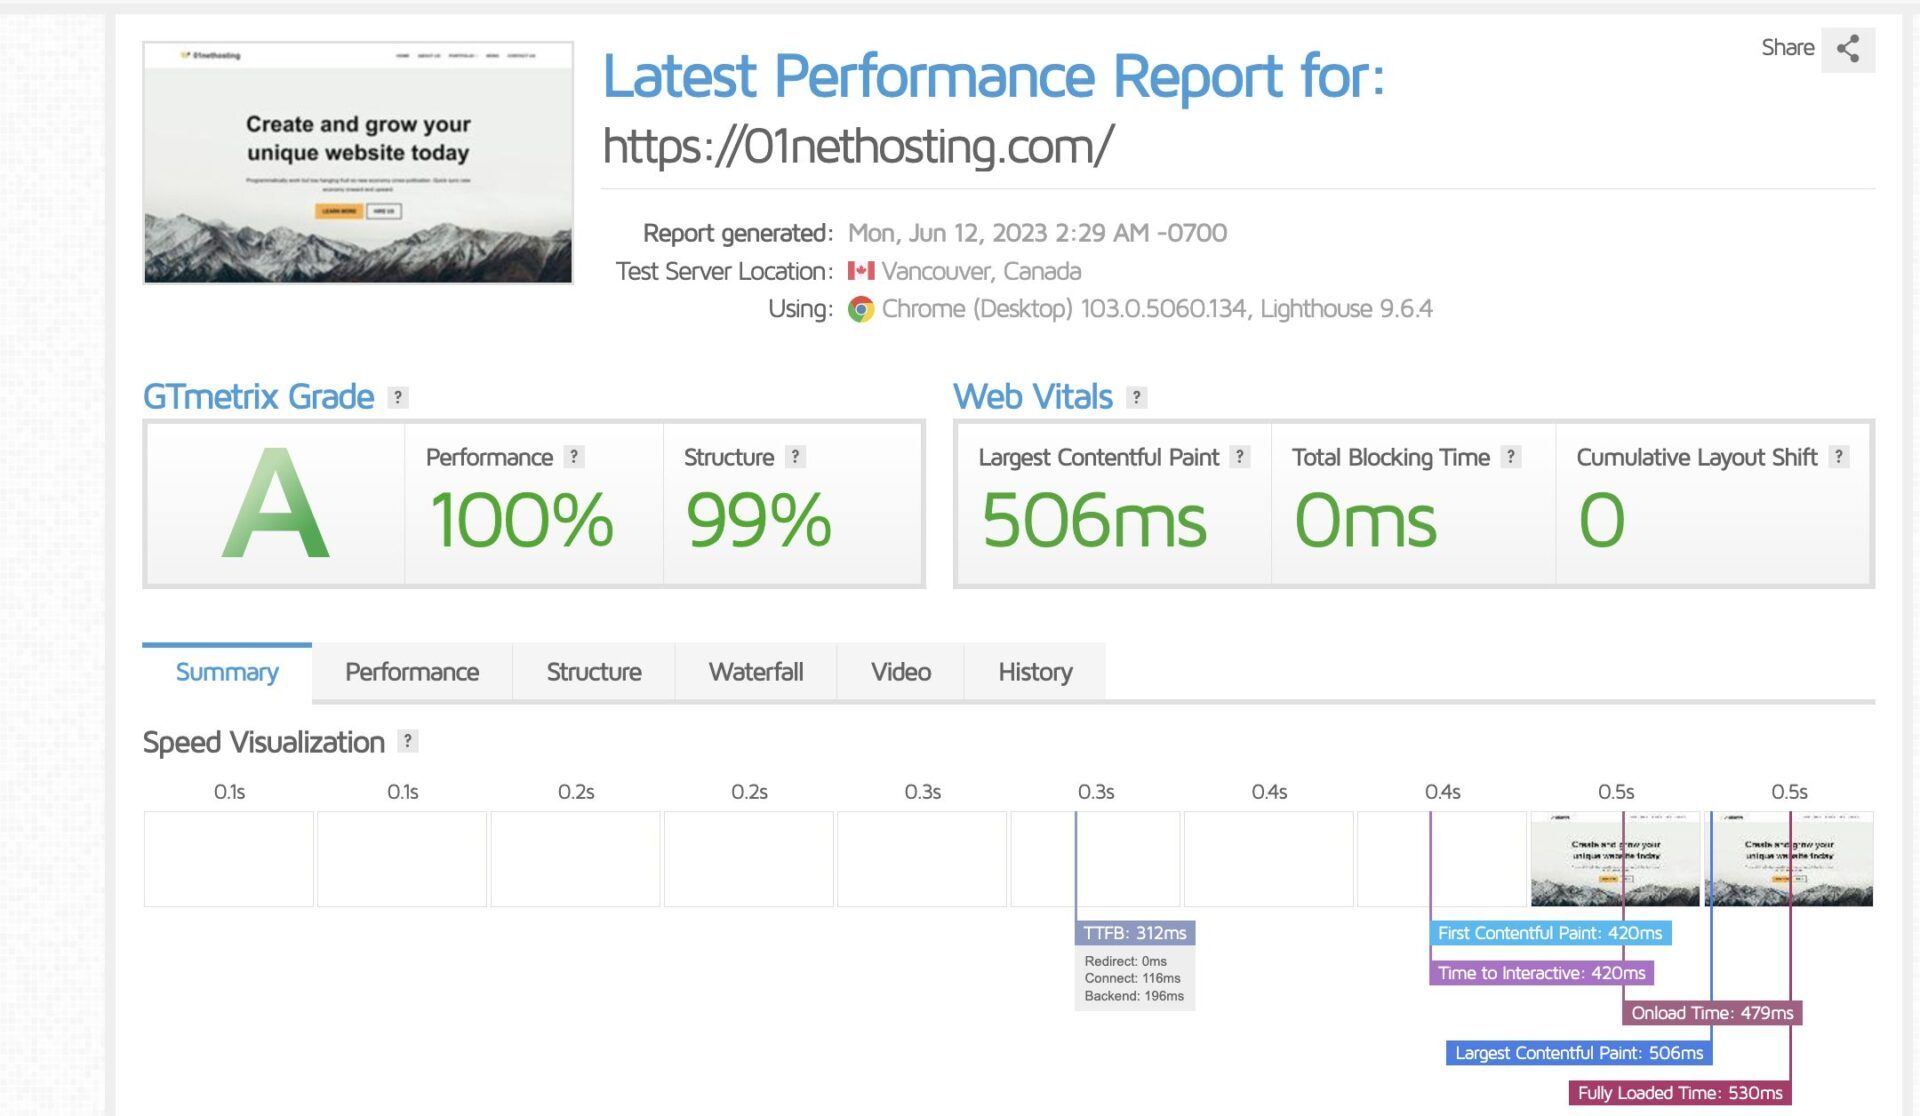Screen dimensions: 1920x1116
Task: Select the Summary tab
Action: click(x=227, y=672)
